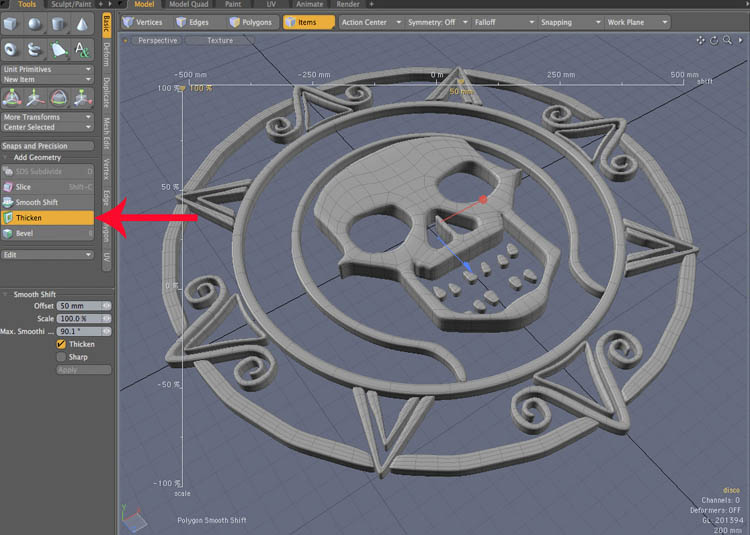Open the Symmetry: Off dropdown
The width and height of the screenshot is (750, 535).
coord(437,22)
